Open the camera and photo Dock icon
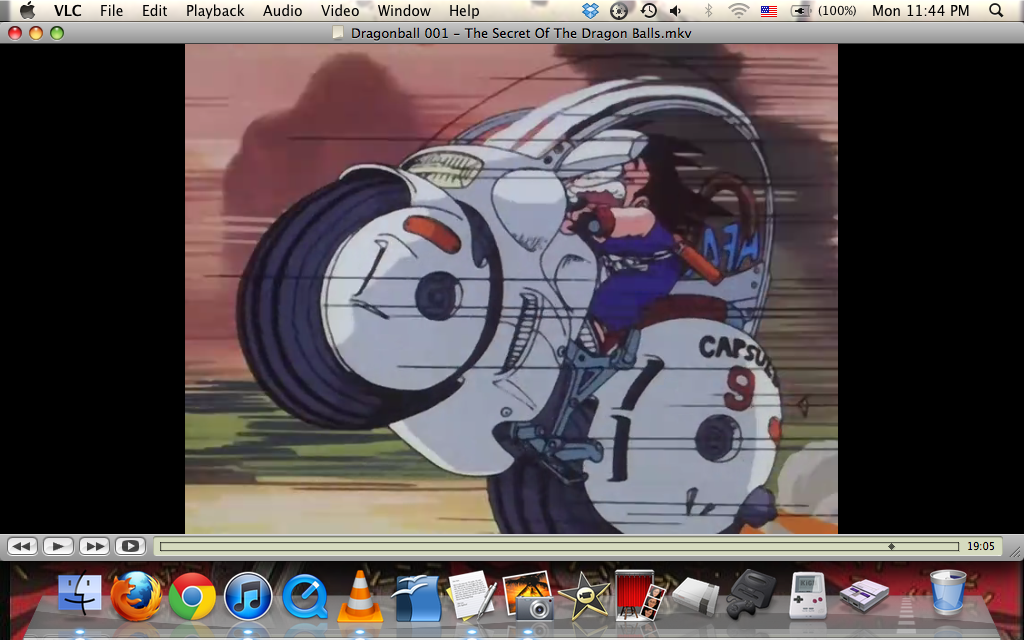This screenshot has height=640, width=1024. pos(528,595)
